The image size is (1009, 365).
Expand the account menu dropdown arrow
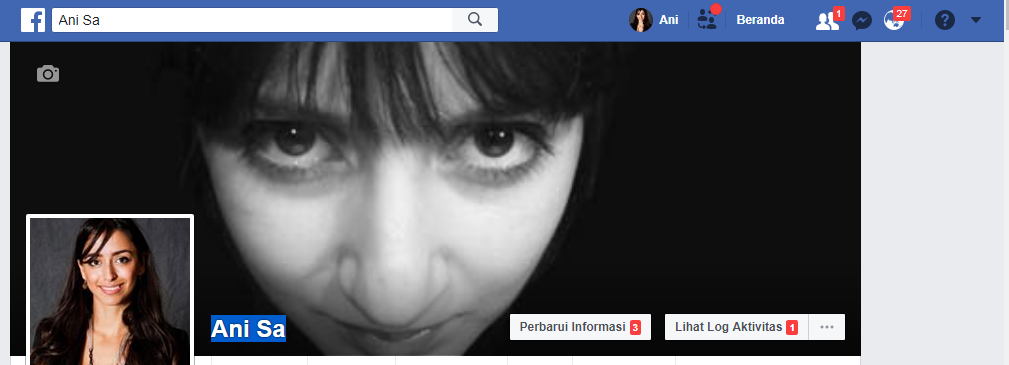976,20
